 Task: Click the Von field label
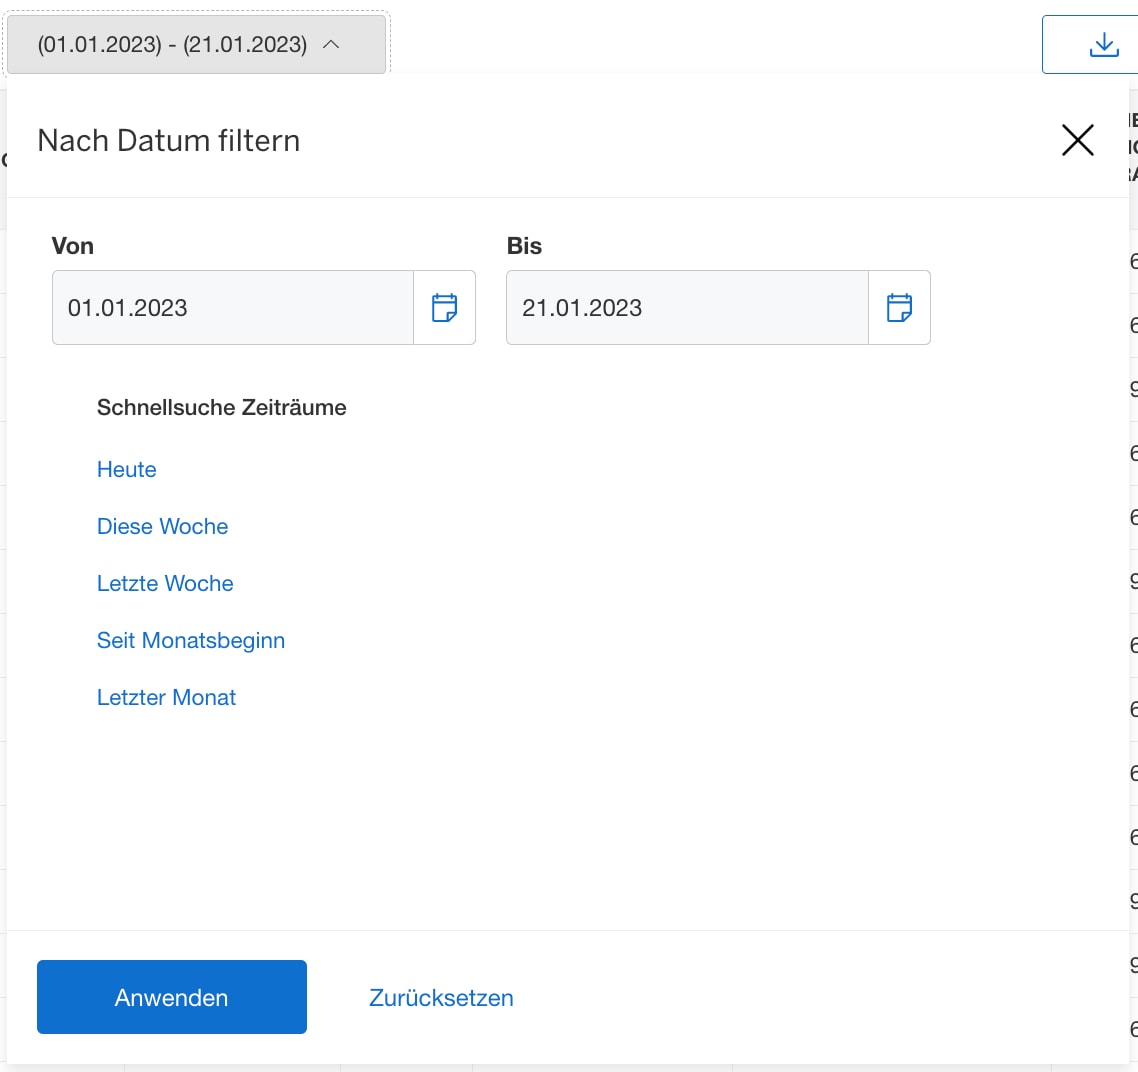tap(72, 245)
